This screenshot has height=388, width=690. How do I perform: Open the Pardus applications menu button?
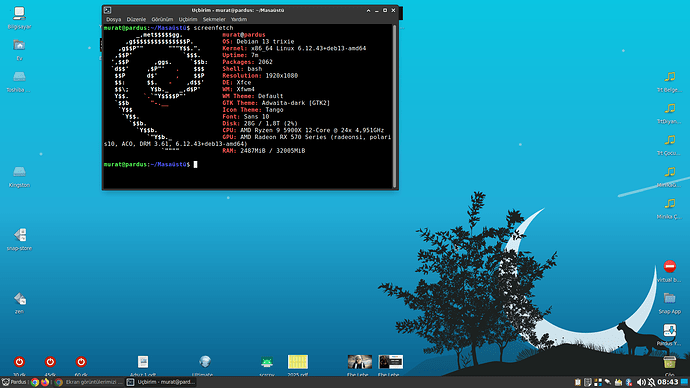[x=14, y=382]
